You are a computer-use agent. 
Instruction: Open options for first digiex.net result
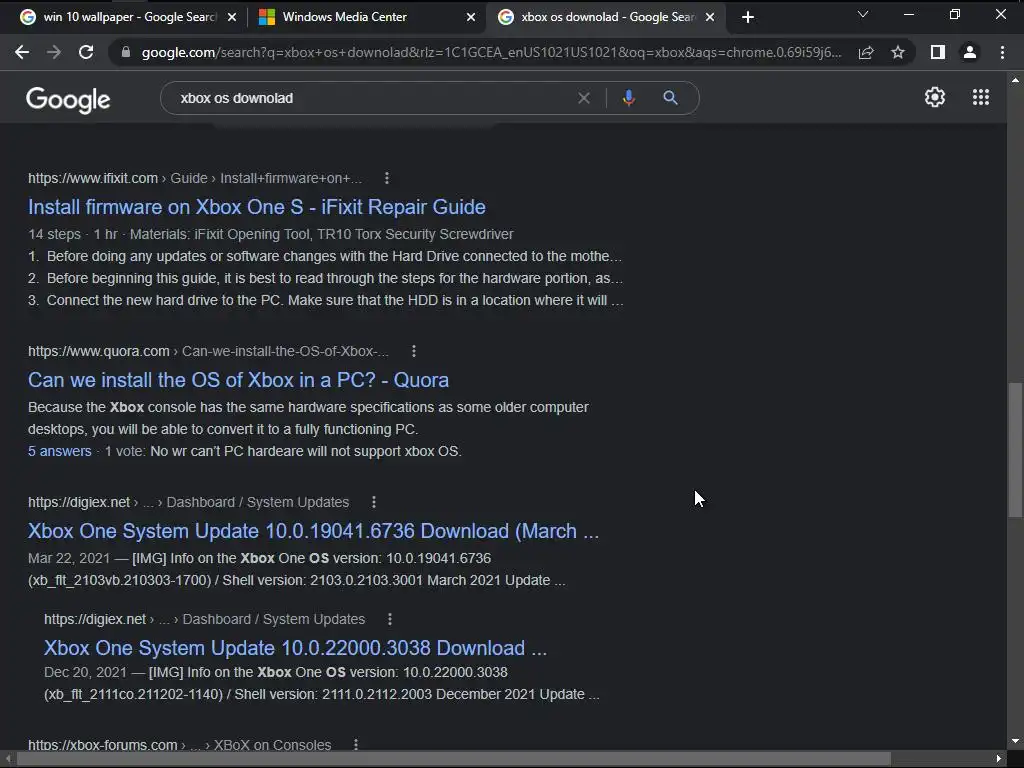point(374,502)
